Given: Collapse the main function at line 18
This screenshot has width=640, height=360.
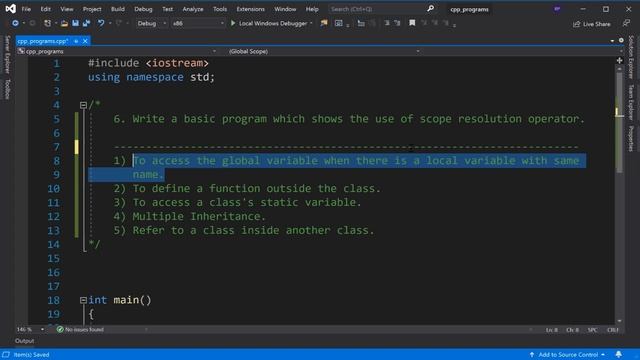Looking at the screenshot, I should [x=83, y=300].
